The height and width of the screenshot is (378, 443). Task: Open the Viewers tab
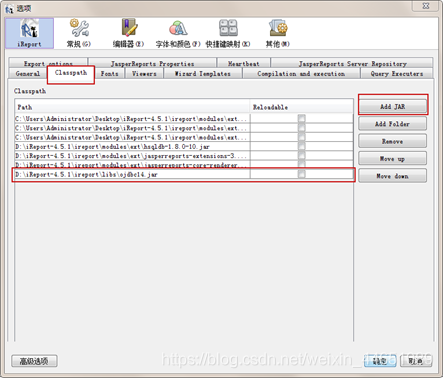pos(144,73)
